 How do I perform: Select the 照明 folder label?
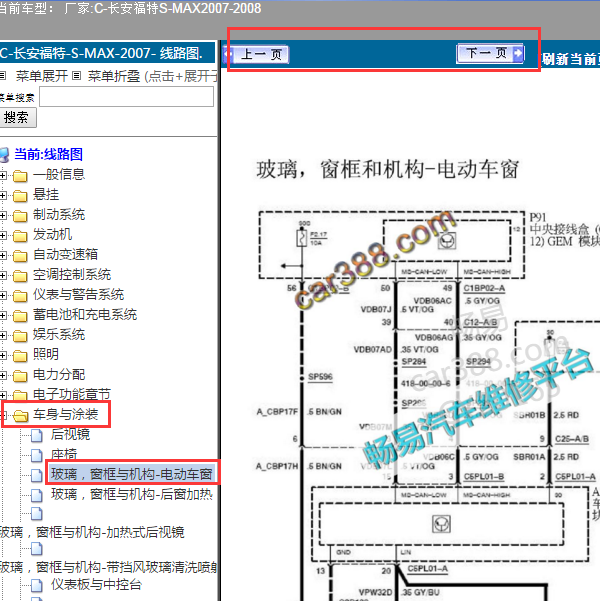(46, 354)
